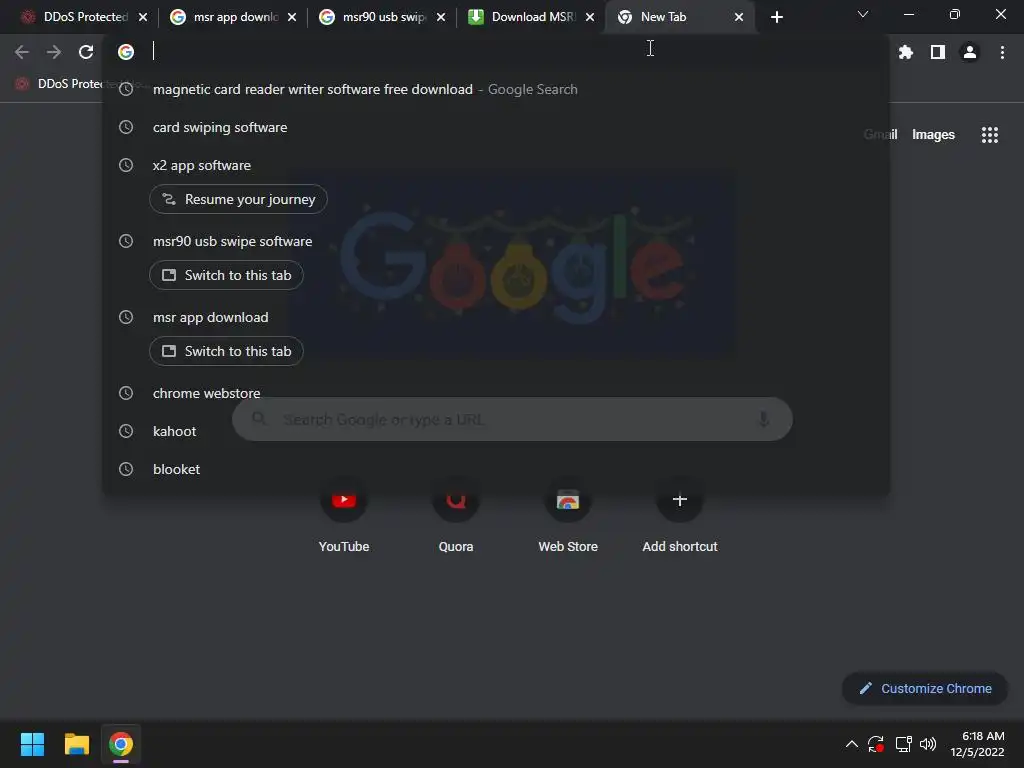The width and height of the screenshot is (1024, 768).
Task: Click Switch to this tab under msr app
Action: tap(226, 351)
